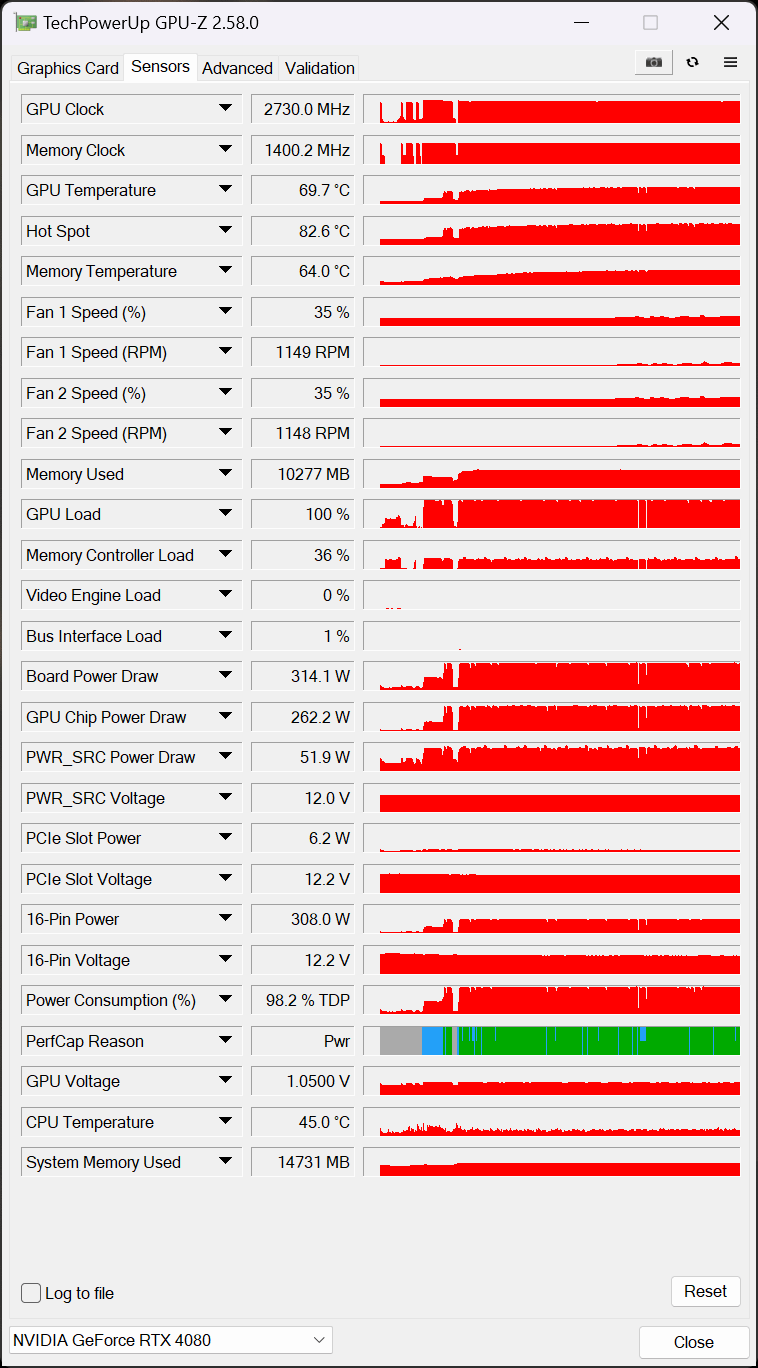Click the GPU-Z app icon in title bar
This screenshot has height=1368, width=758.
(x=26, y=22)
